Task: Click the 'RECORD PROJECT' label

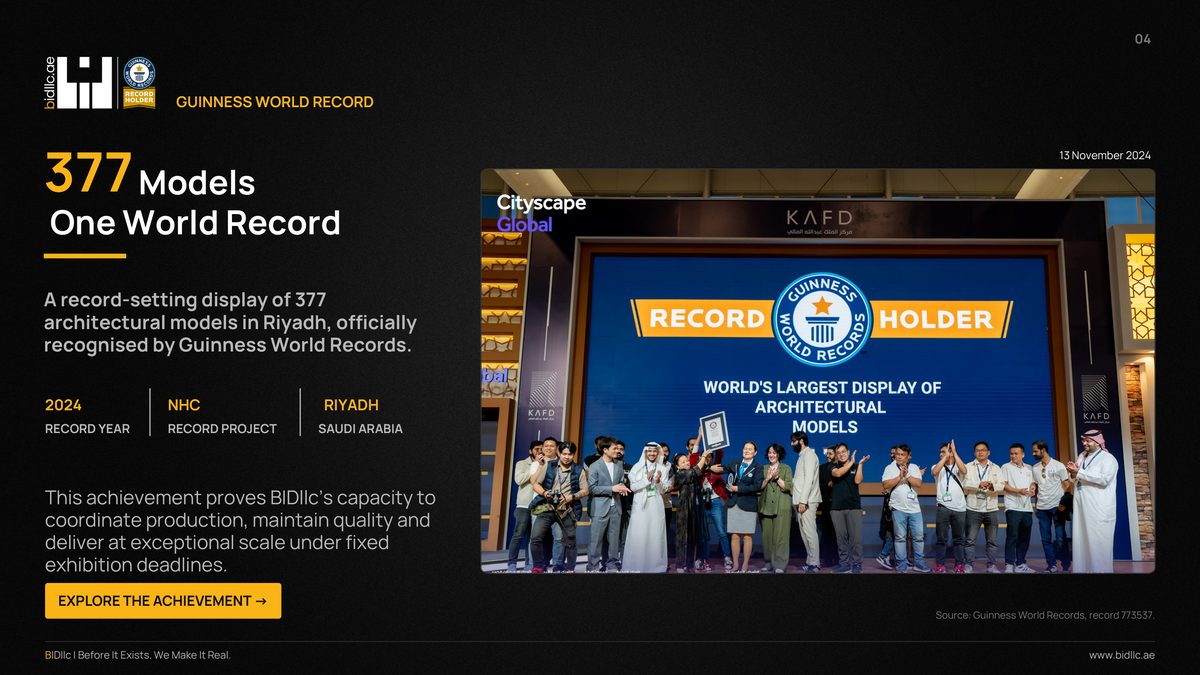Action: pos(222,429)
